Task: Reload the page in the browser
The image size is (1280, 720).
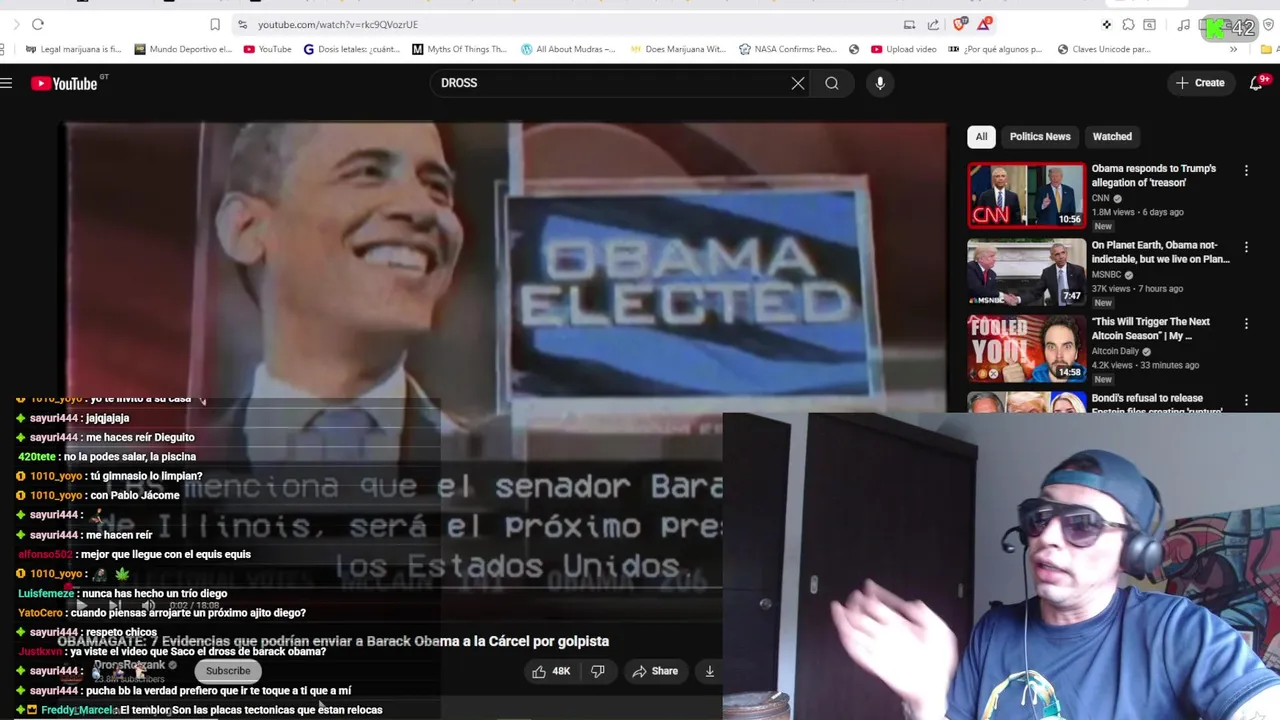Action: click(38, 24)
